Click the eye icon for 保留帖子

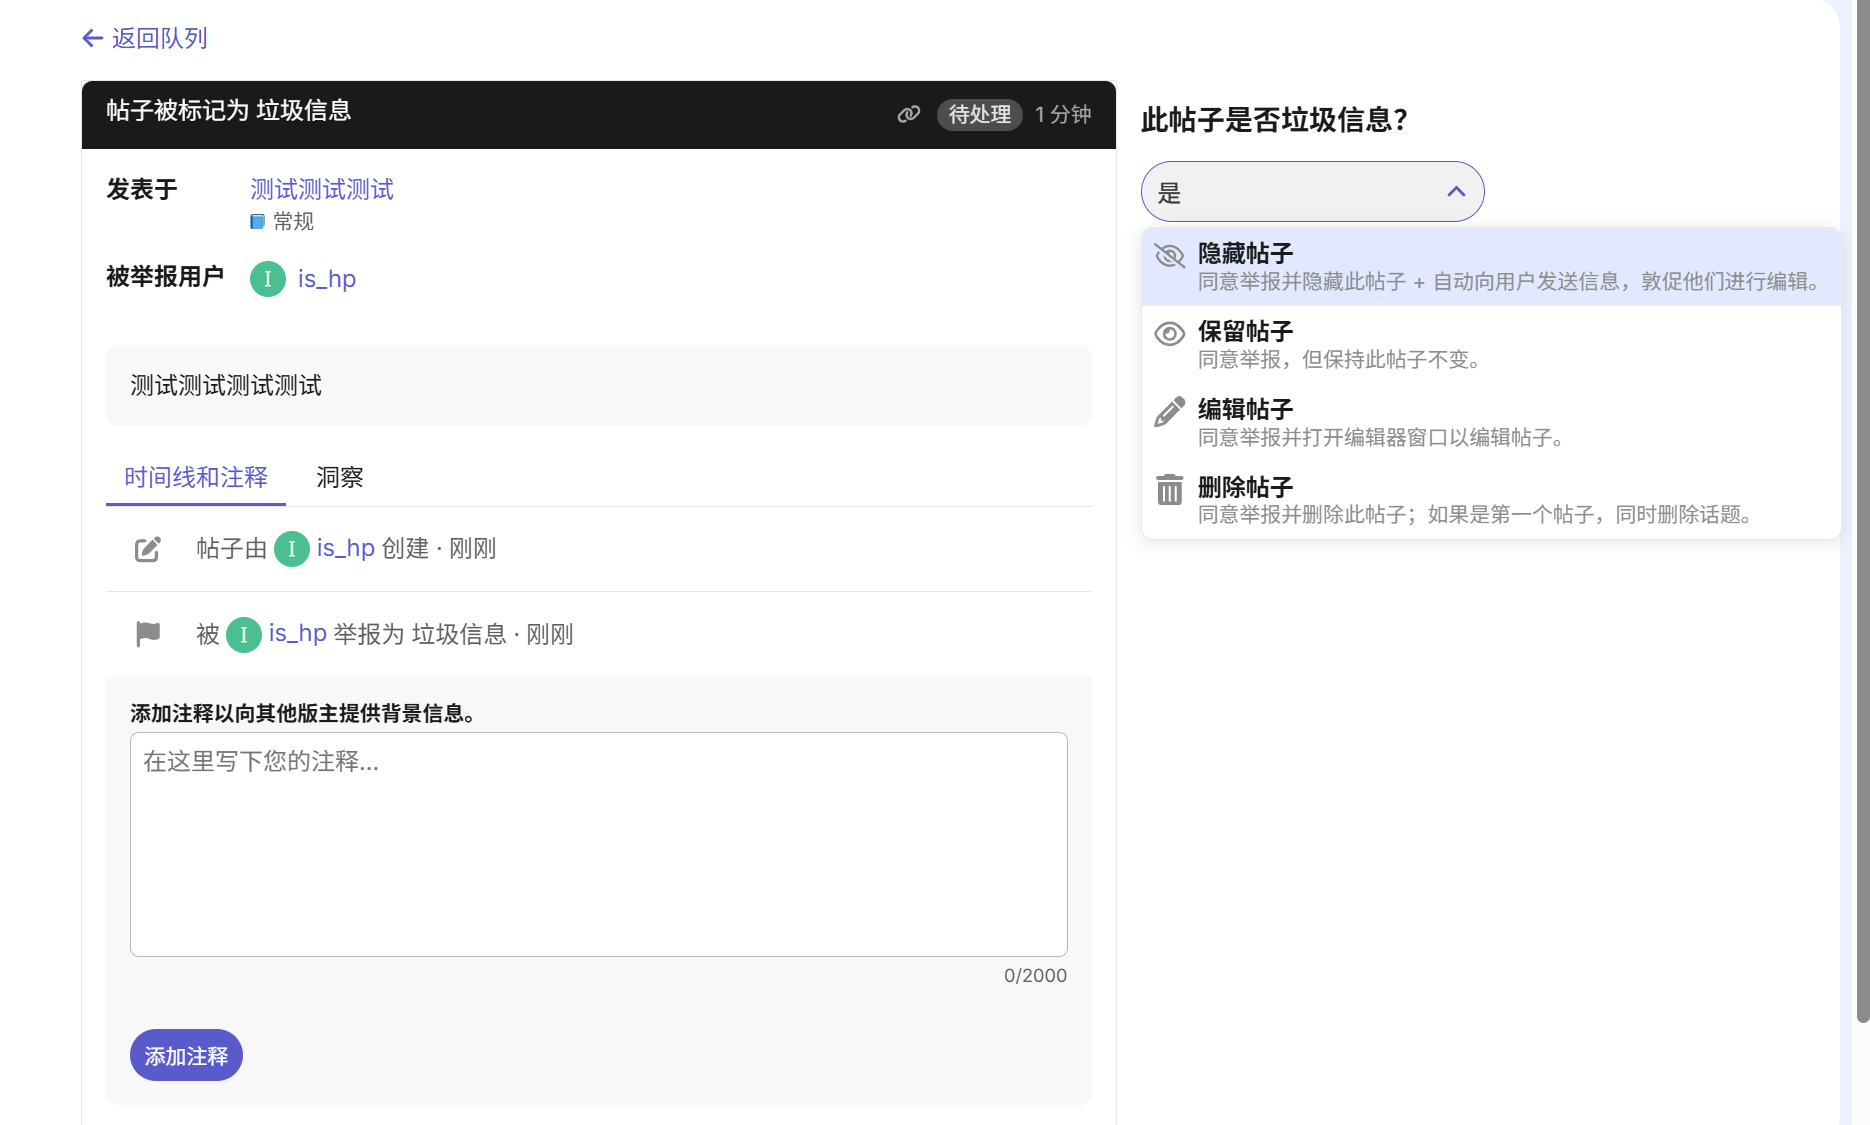pos(1169,334)
